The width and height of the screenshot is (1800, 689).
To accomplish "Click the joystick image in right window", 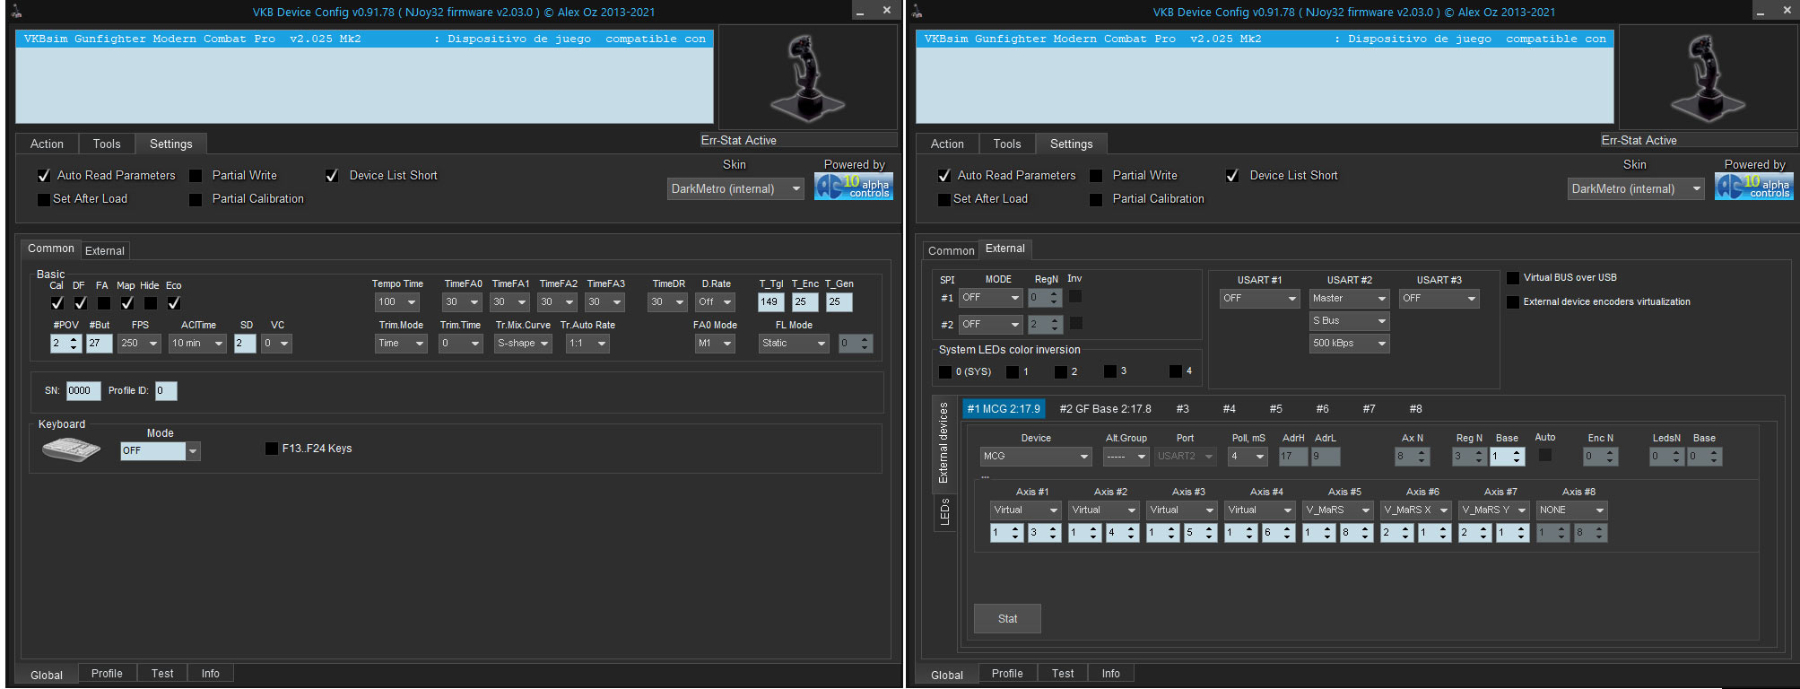I will coord(1707,77).
